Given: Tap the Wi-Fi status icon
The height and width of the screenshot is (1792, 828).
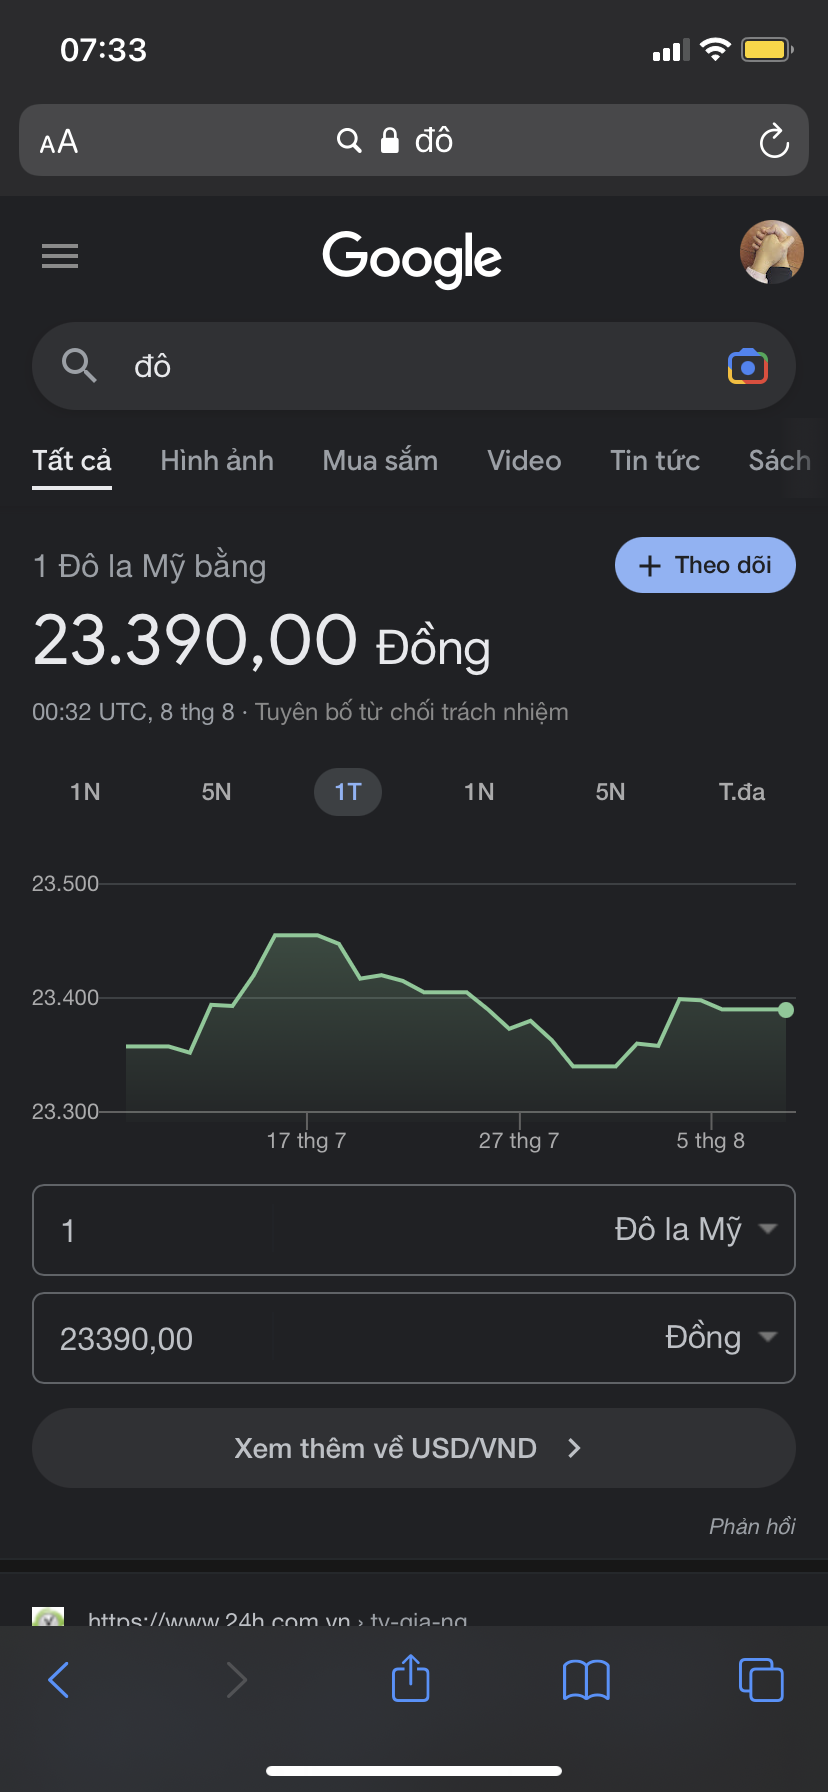Looking at the screenshot, I should click(715, 49).
